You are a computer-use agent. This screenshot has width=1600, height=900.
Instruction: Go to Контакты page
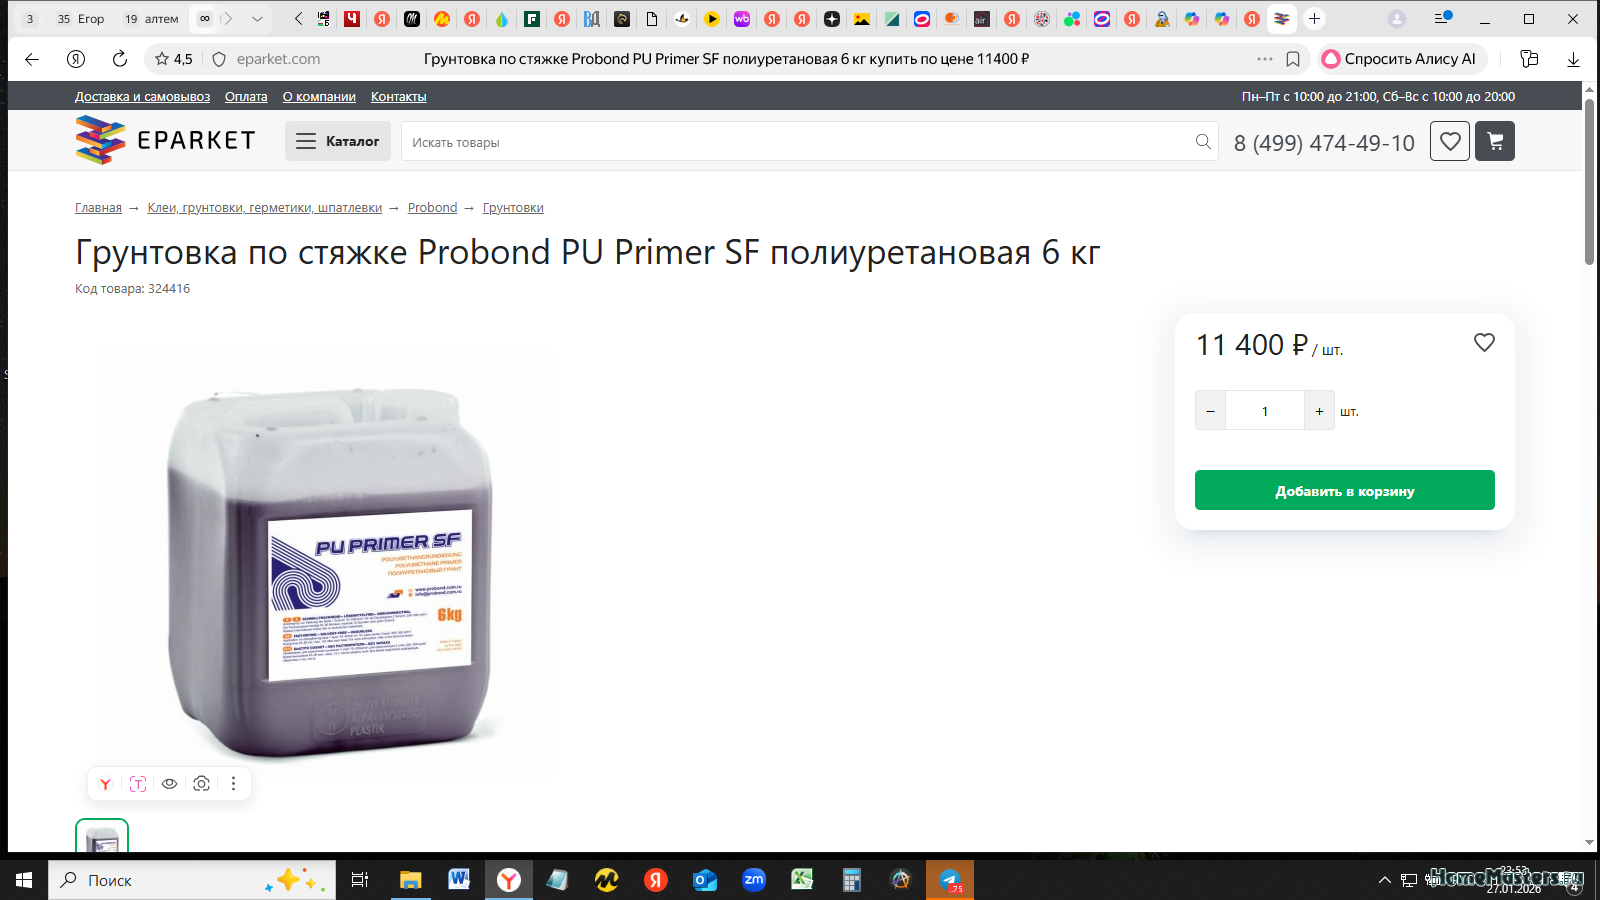point(398,97)
